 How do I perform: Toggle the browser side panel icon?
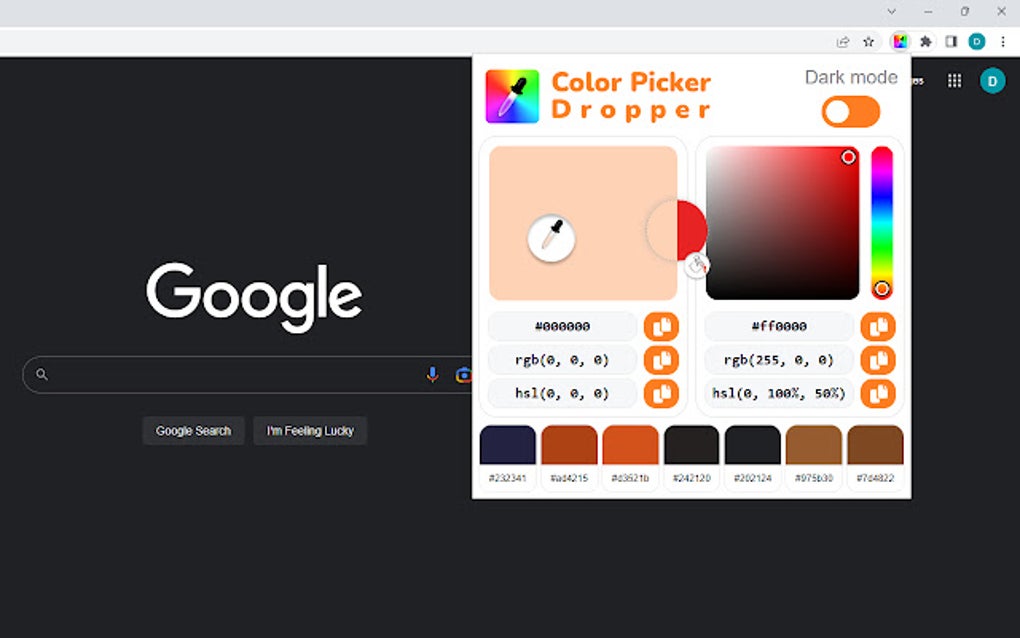951,42
